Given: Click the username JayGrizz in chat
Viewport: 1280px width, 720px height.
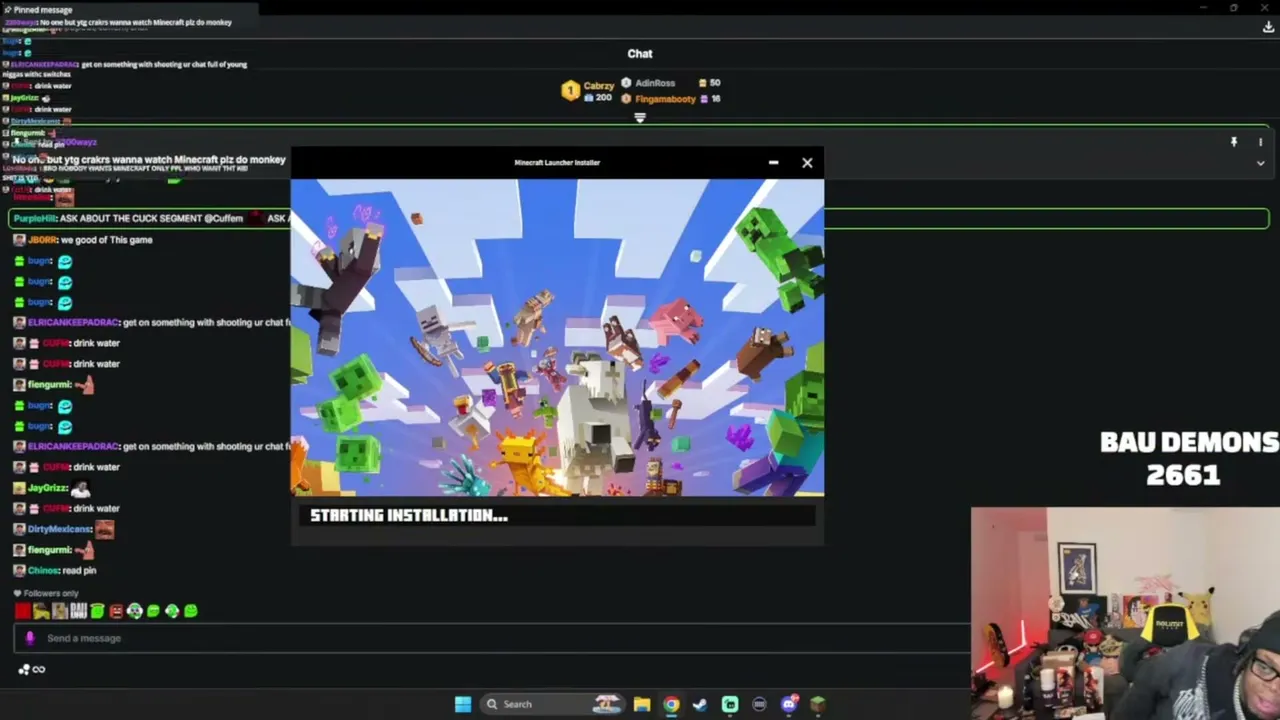Looking at the screenshot, I should click(x=47, y=488).
